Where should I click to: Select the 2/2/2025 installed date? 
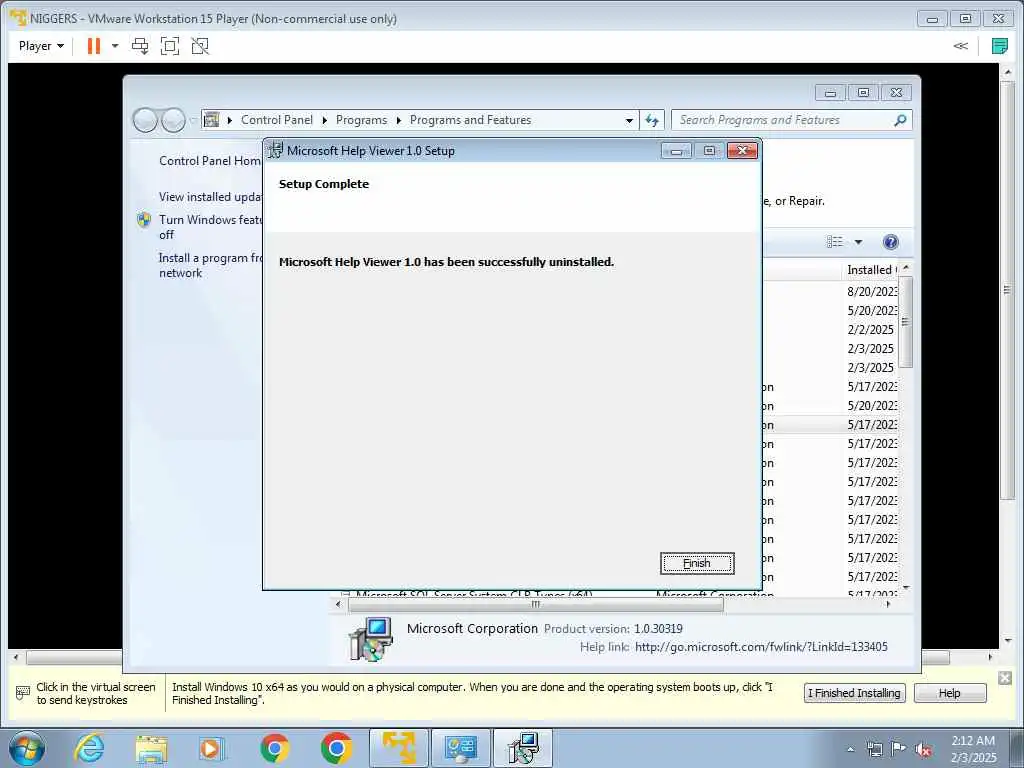[x=871, y=329]
